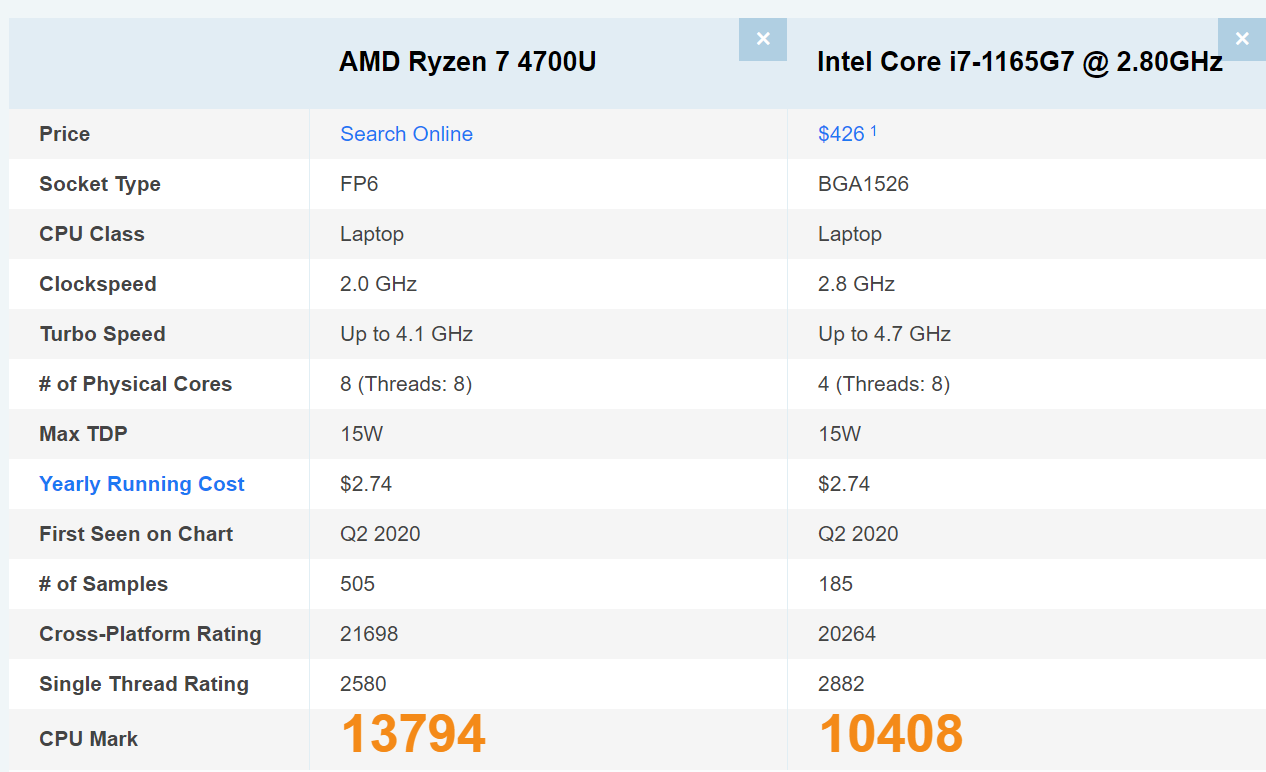Click the Price row label
This screenshot has width=1266, height=772.
[x=64, y=134]
